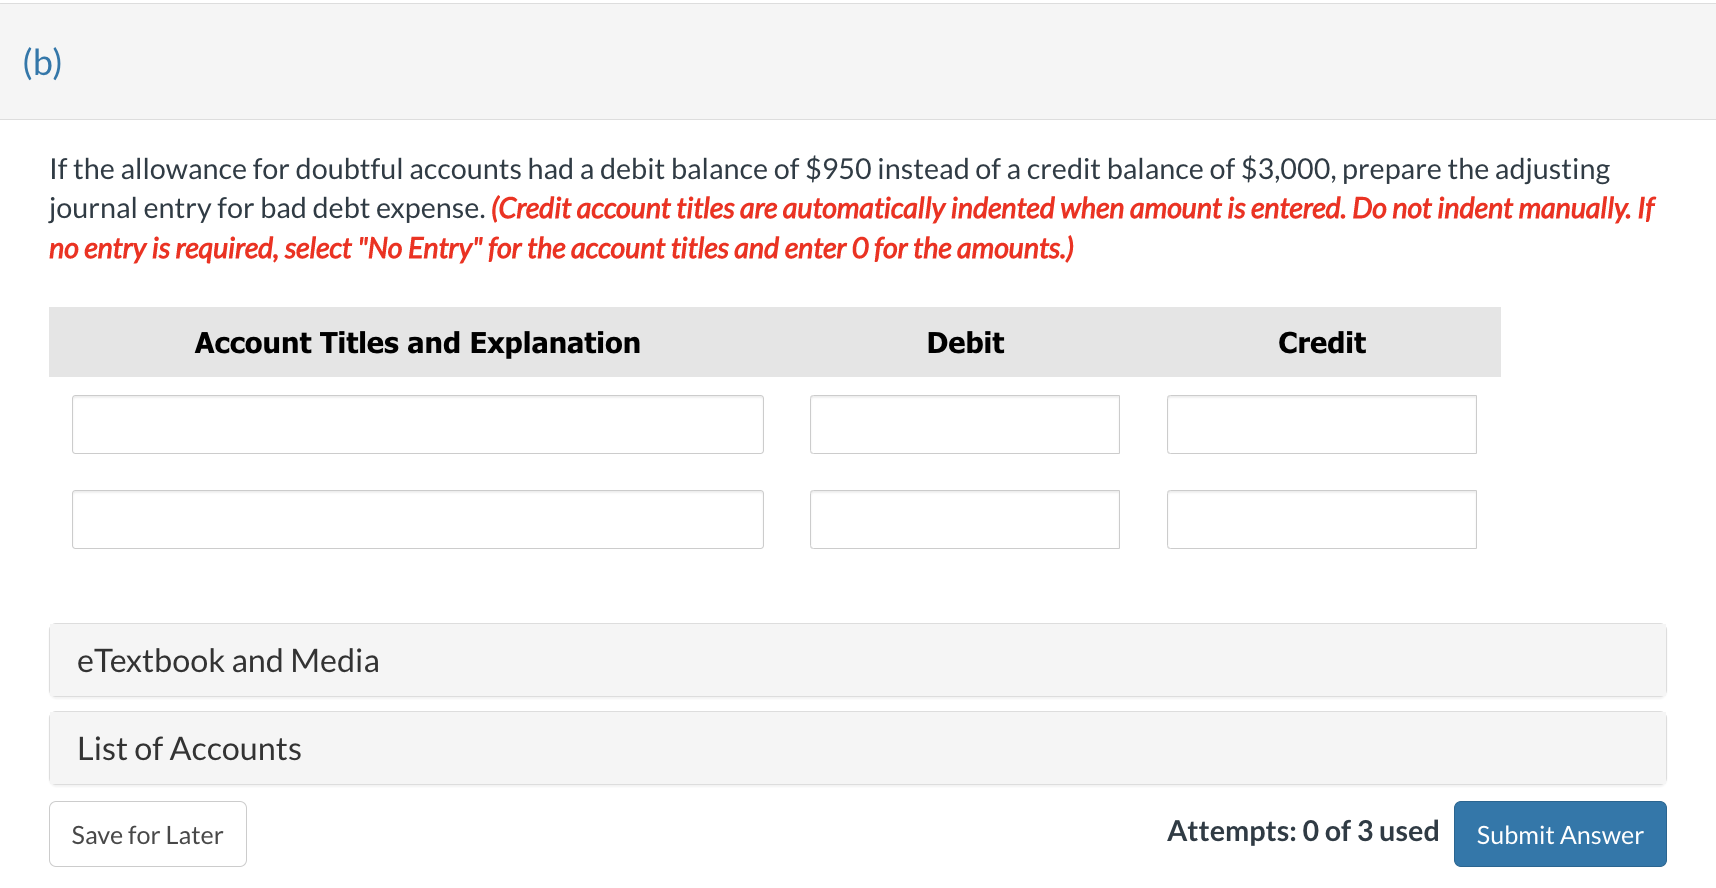Screen dimensions: 1716x888
Task: Expand the List of Accounts section
Action: pyautogui.click(x=188, y=748)
